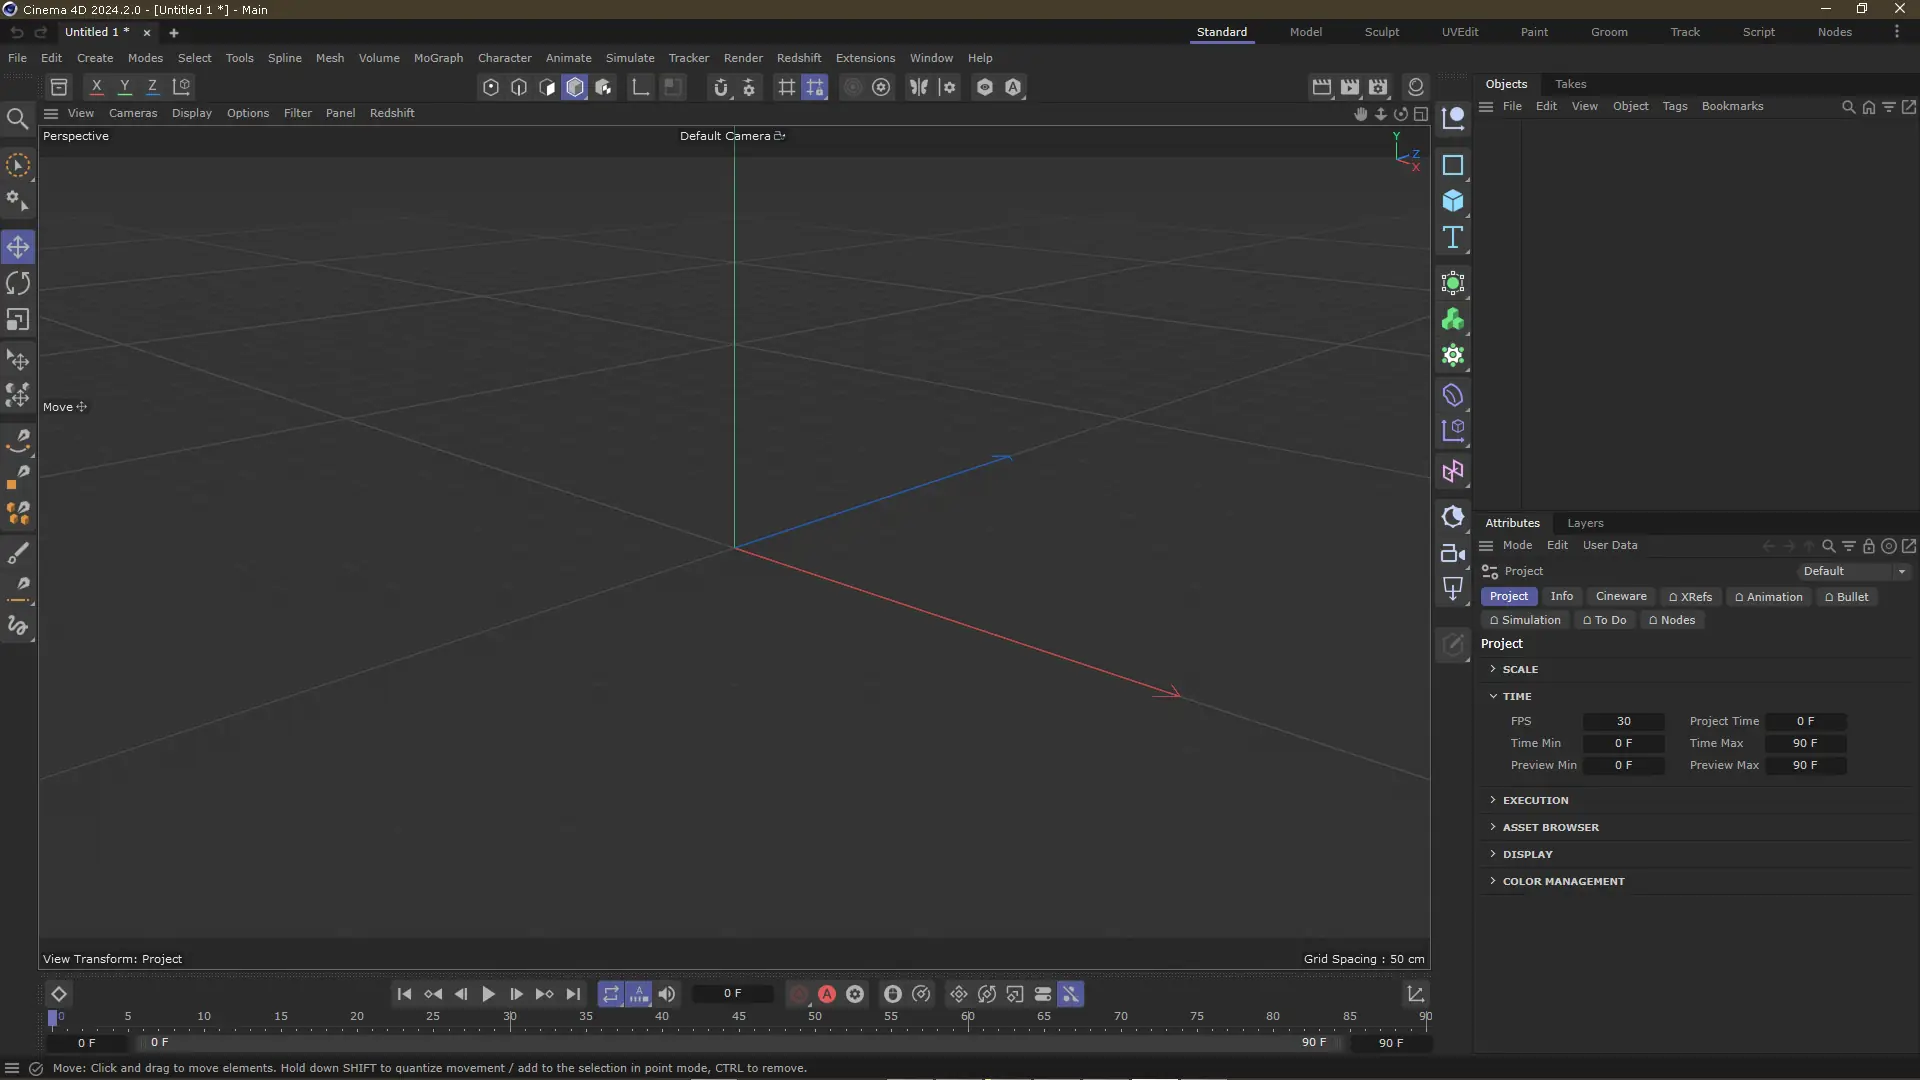The image size is (1920, 1080).
Task: Add a Text spline object
Action: (1453, 238)
